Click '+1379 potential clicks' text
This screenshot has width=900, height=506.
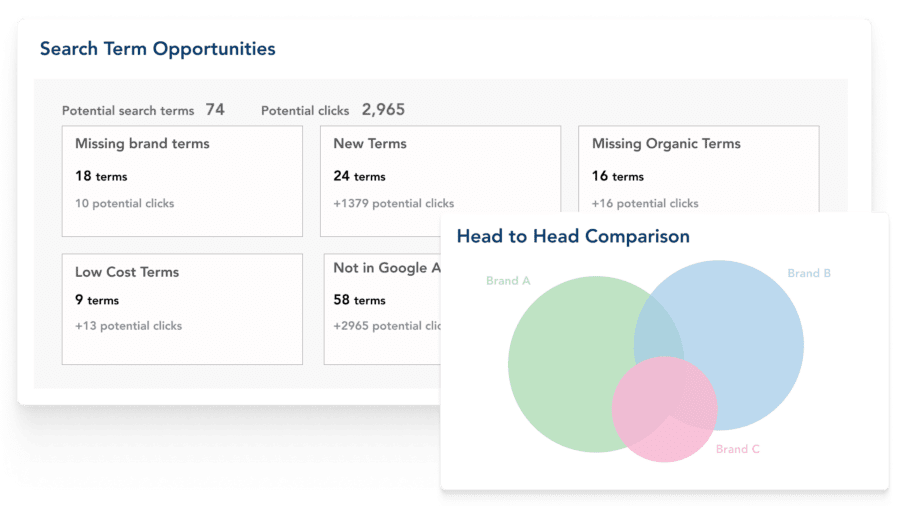coord(394,204)
